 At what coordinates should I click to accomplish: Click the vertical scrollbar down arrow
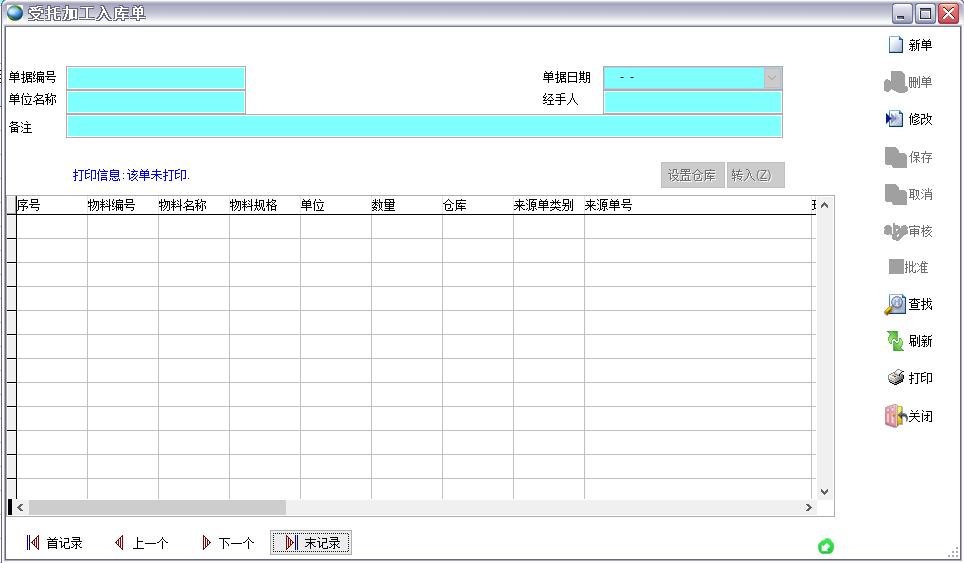(825, 491)
